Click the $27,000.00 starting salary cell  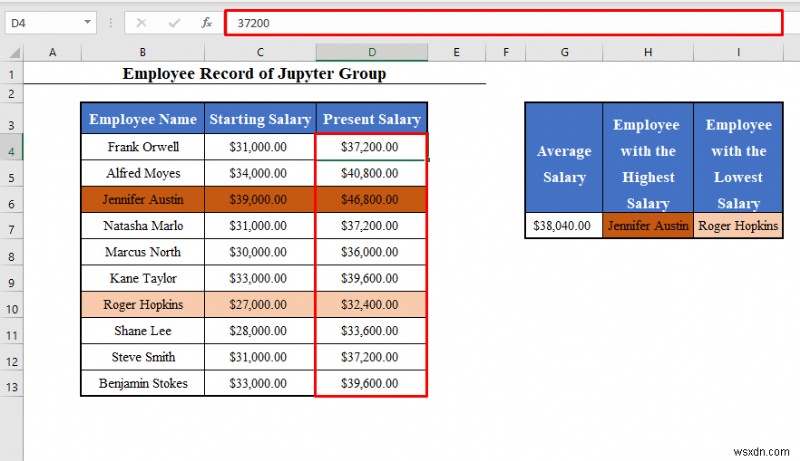tap(258, 304)
